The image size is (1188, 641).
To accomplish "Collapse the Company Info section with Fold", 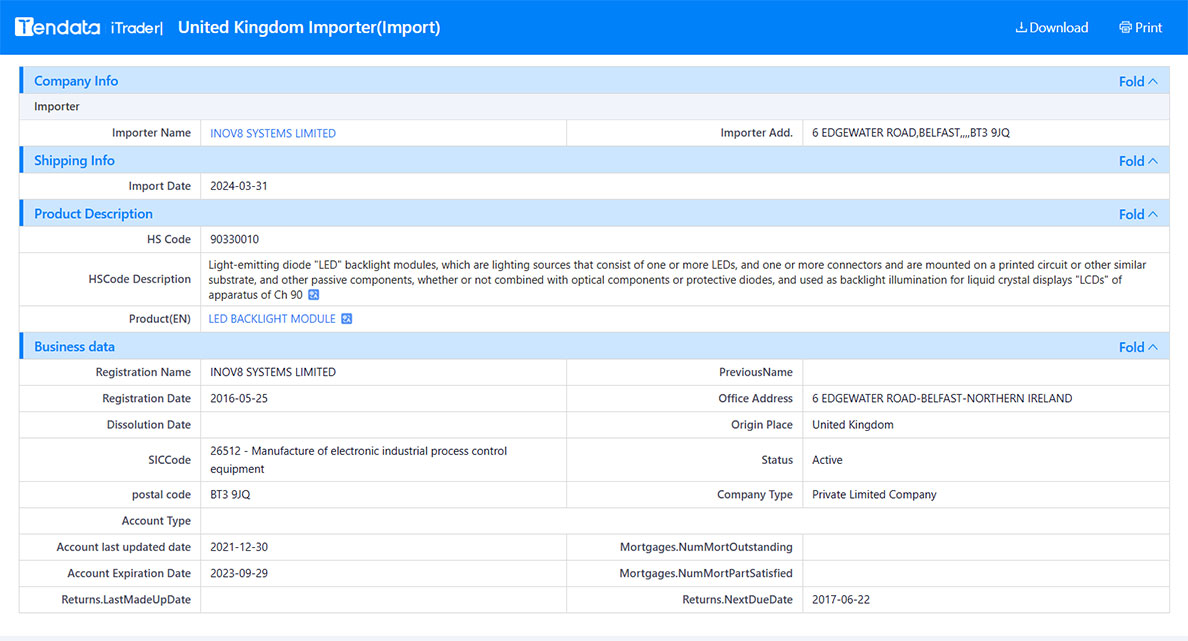I will tap(1138, 81).
